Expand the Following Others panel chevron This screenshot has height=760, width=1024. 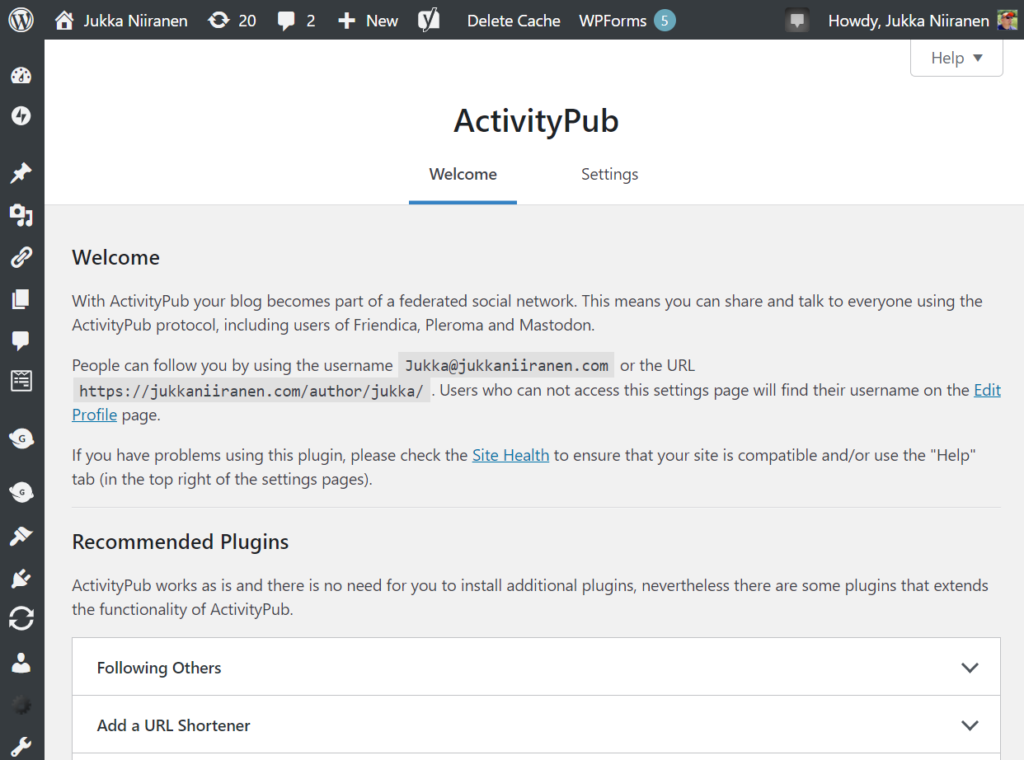[970, 668]
